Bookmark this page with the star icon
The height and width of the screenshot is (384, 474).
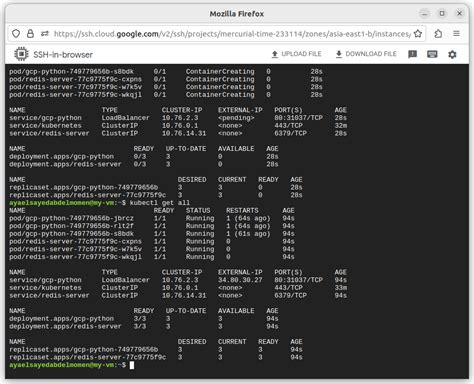(x=418, y=33)
